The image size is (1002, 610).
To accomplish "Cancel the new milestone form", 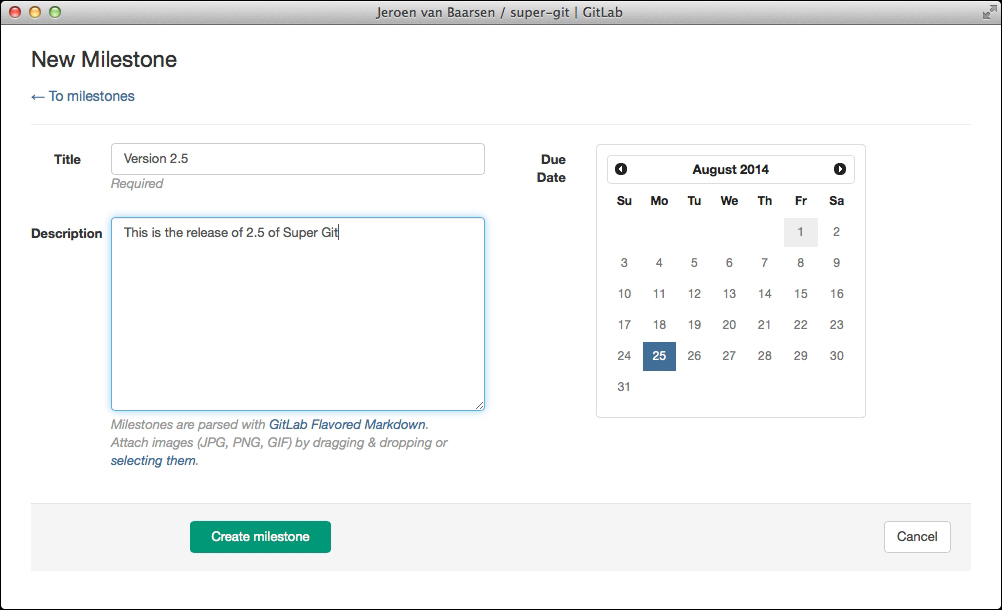I will [917, 537].
